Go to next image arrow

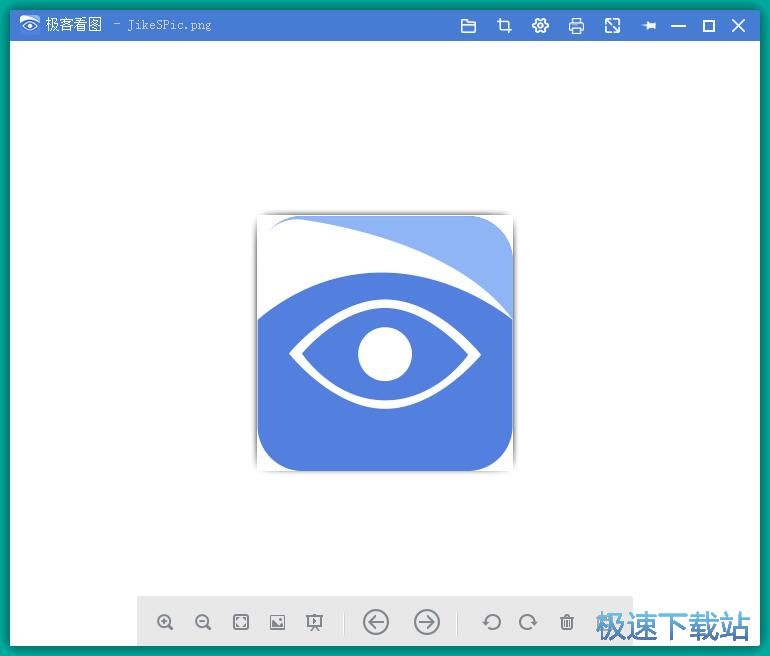pos(427,622)
